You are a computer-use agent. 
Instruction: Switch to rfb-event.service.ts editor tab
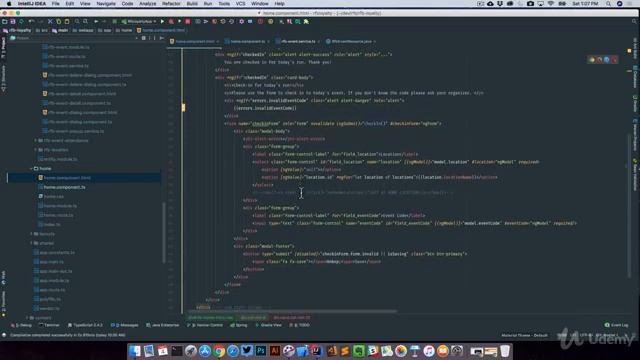298,42
